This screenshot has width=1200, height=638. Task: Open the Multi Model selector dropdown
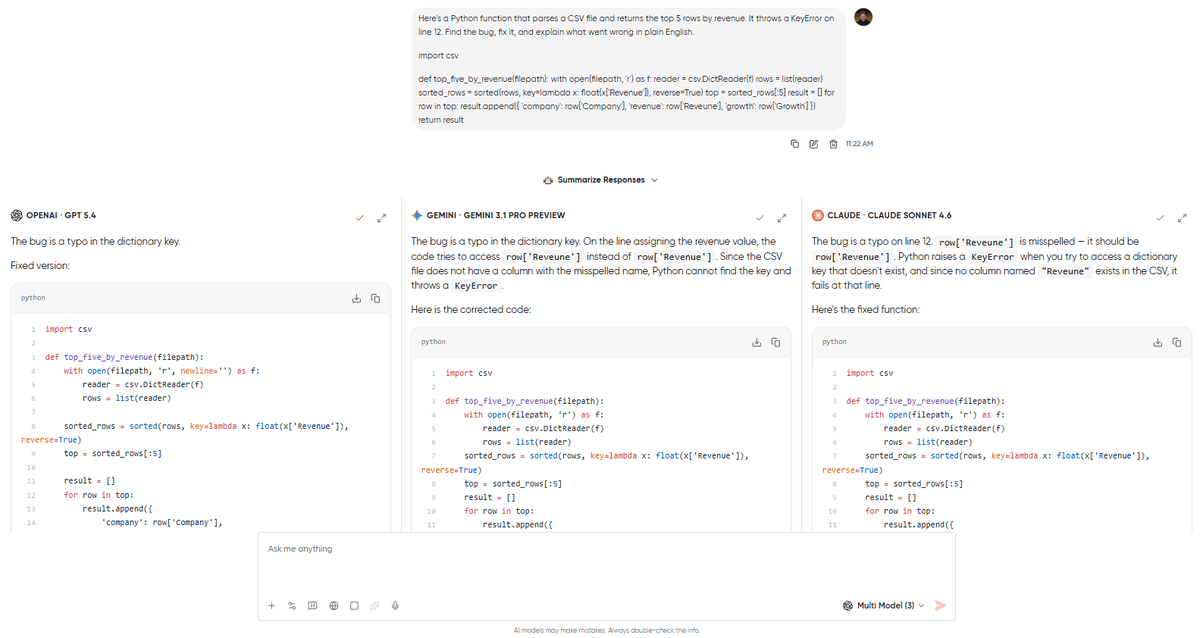(883, 605)
